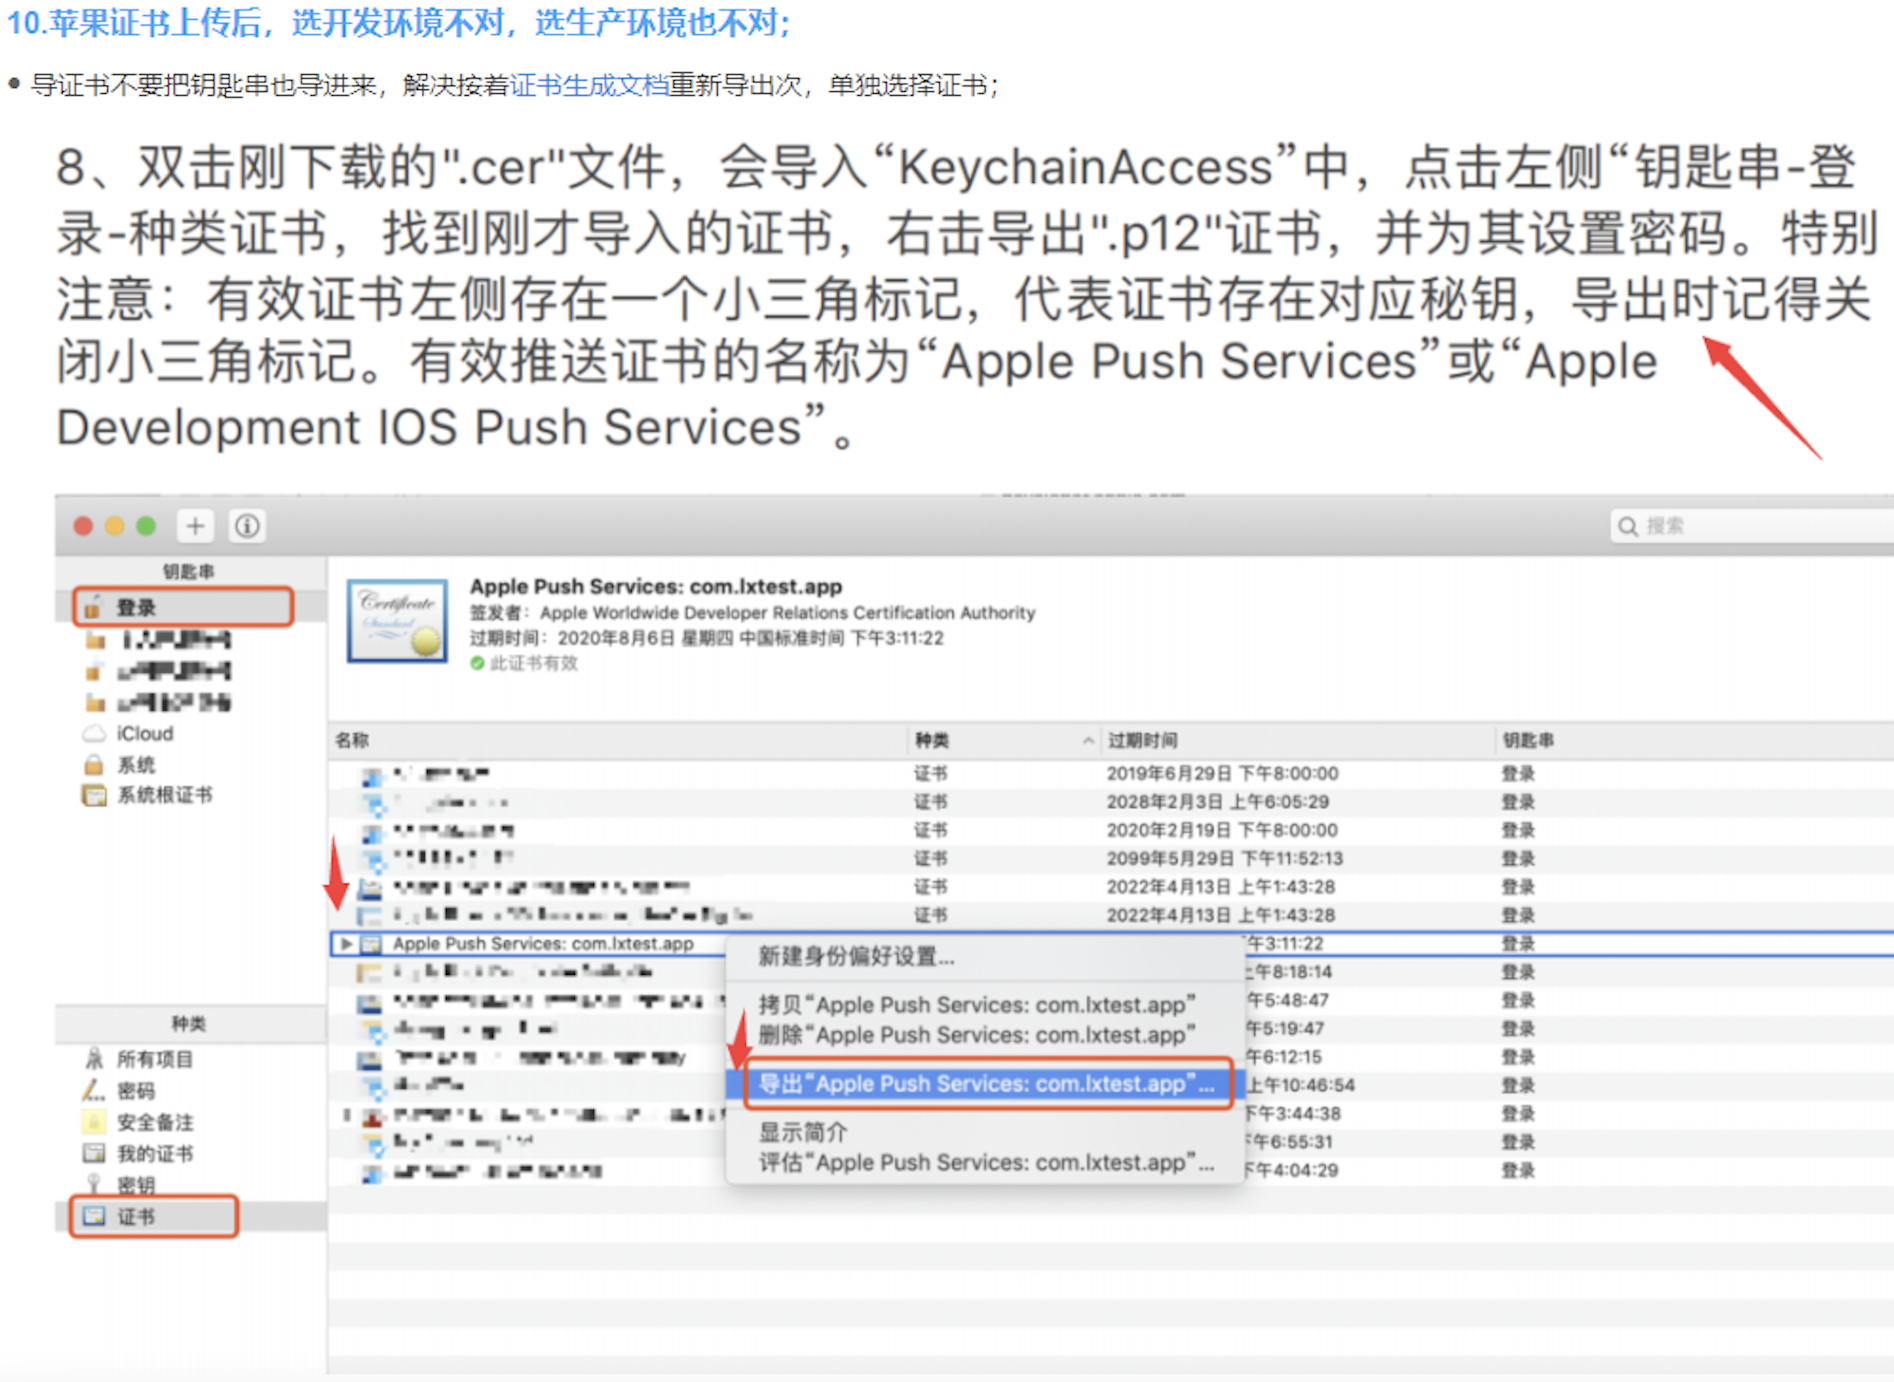Select iCloud keychain in sidebar
This screenshot has width=1894, height=1382.
pyautogui.click(x=144, y=733)
